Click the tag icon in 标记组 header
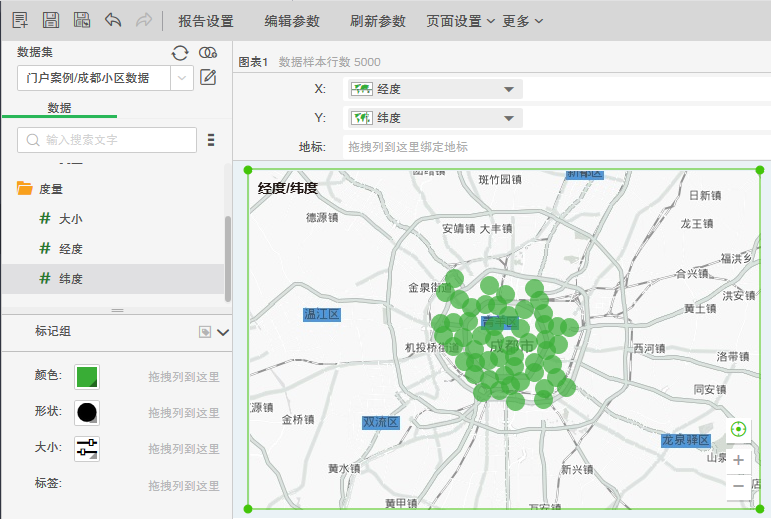Screen dimensions: 771x519 205,332
